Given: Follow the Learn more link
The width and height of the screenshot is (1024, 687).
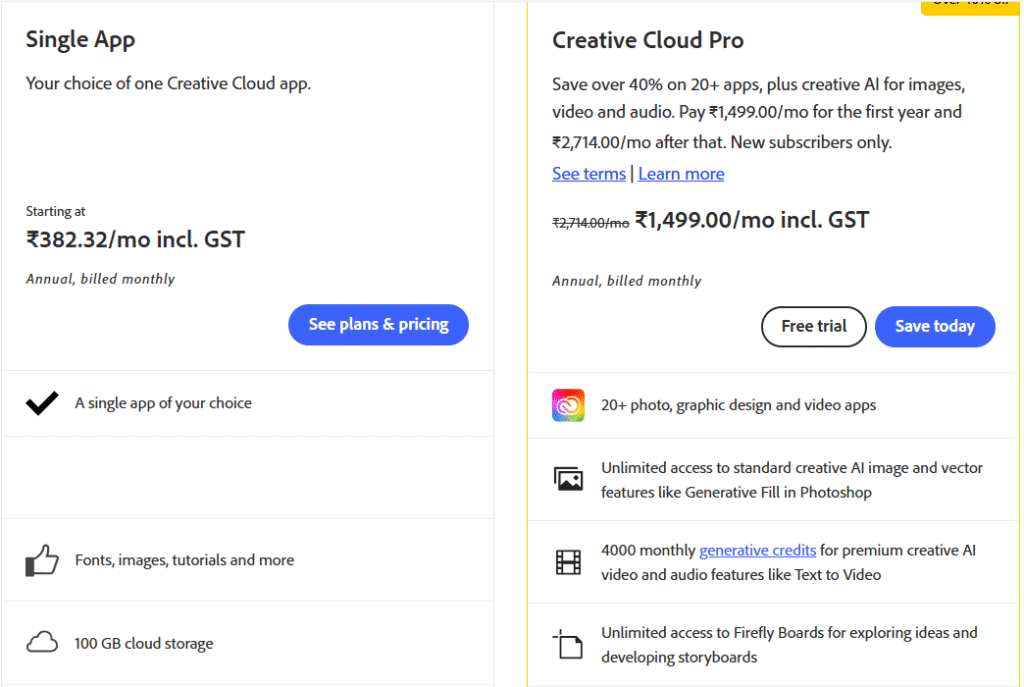Looking at the screenshot, I should pos(681,174).
